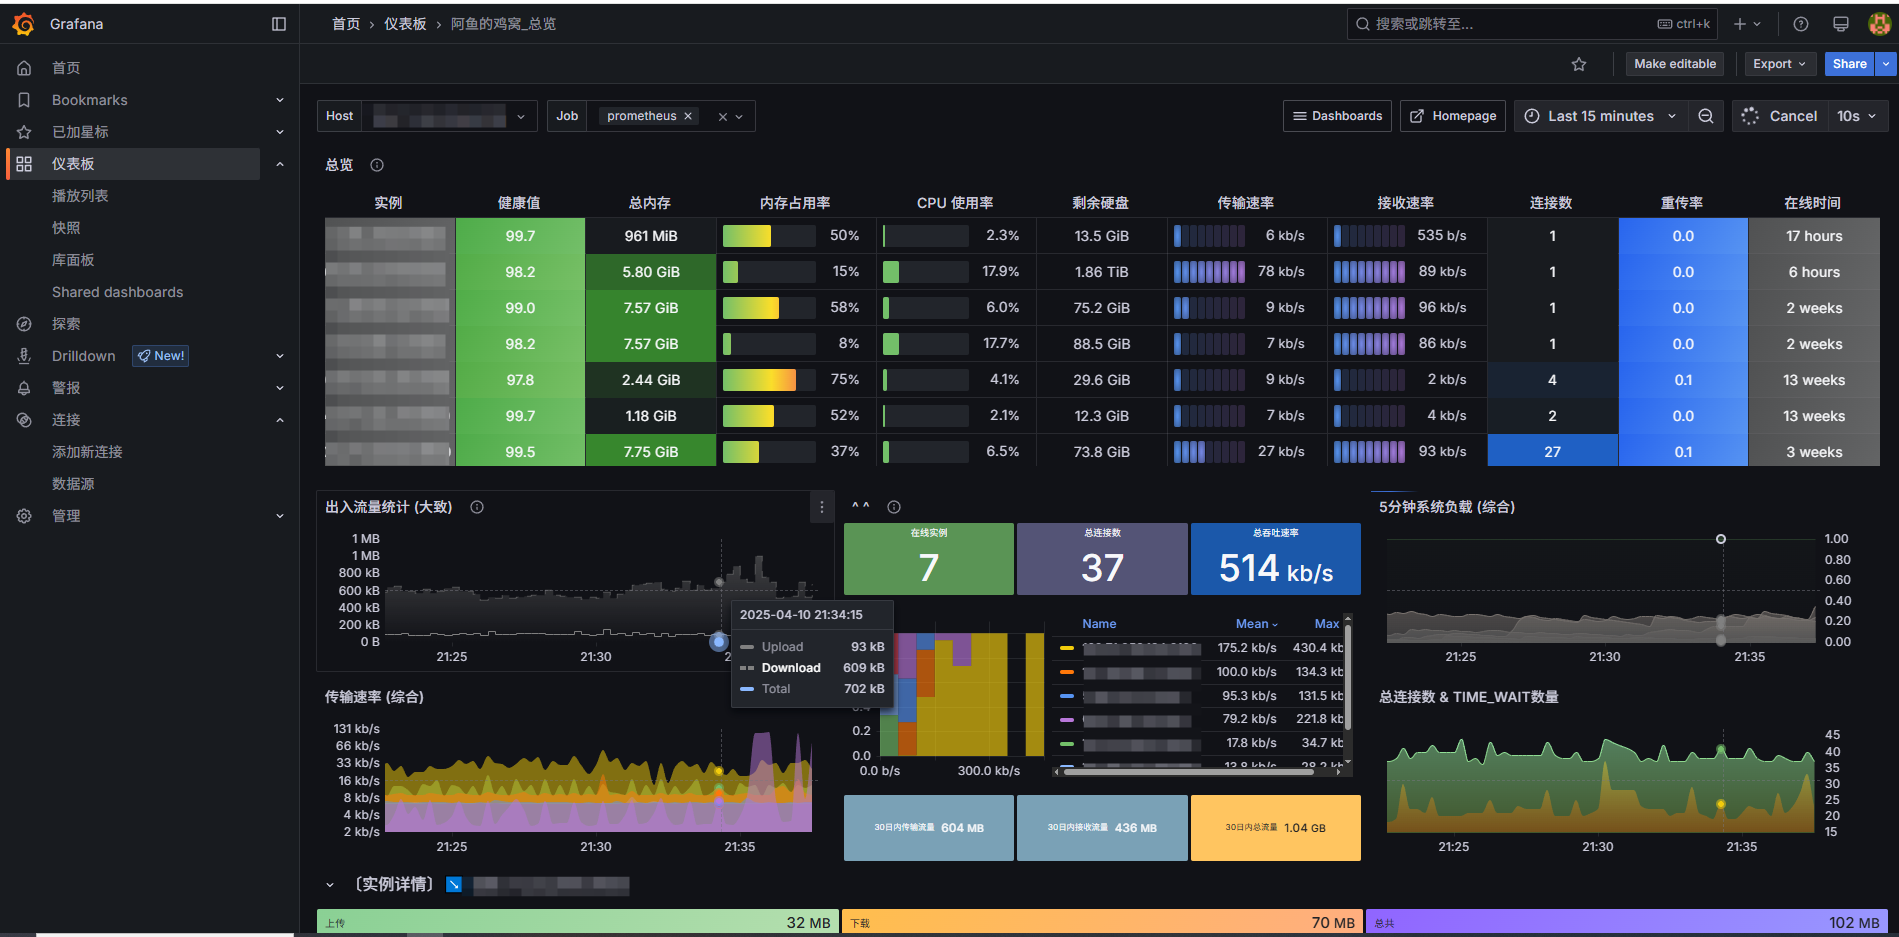The height and width of the screenshot is (937, 1899).
Task: Open the news monitor icon
Action: click(x=1841, y=24)
